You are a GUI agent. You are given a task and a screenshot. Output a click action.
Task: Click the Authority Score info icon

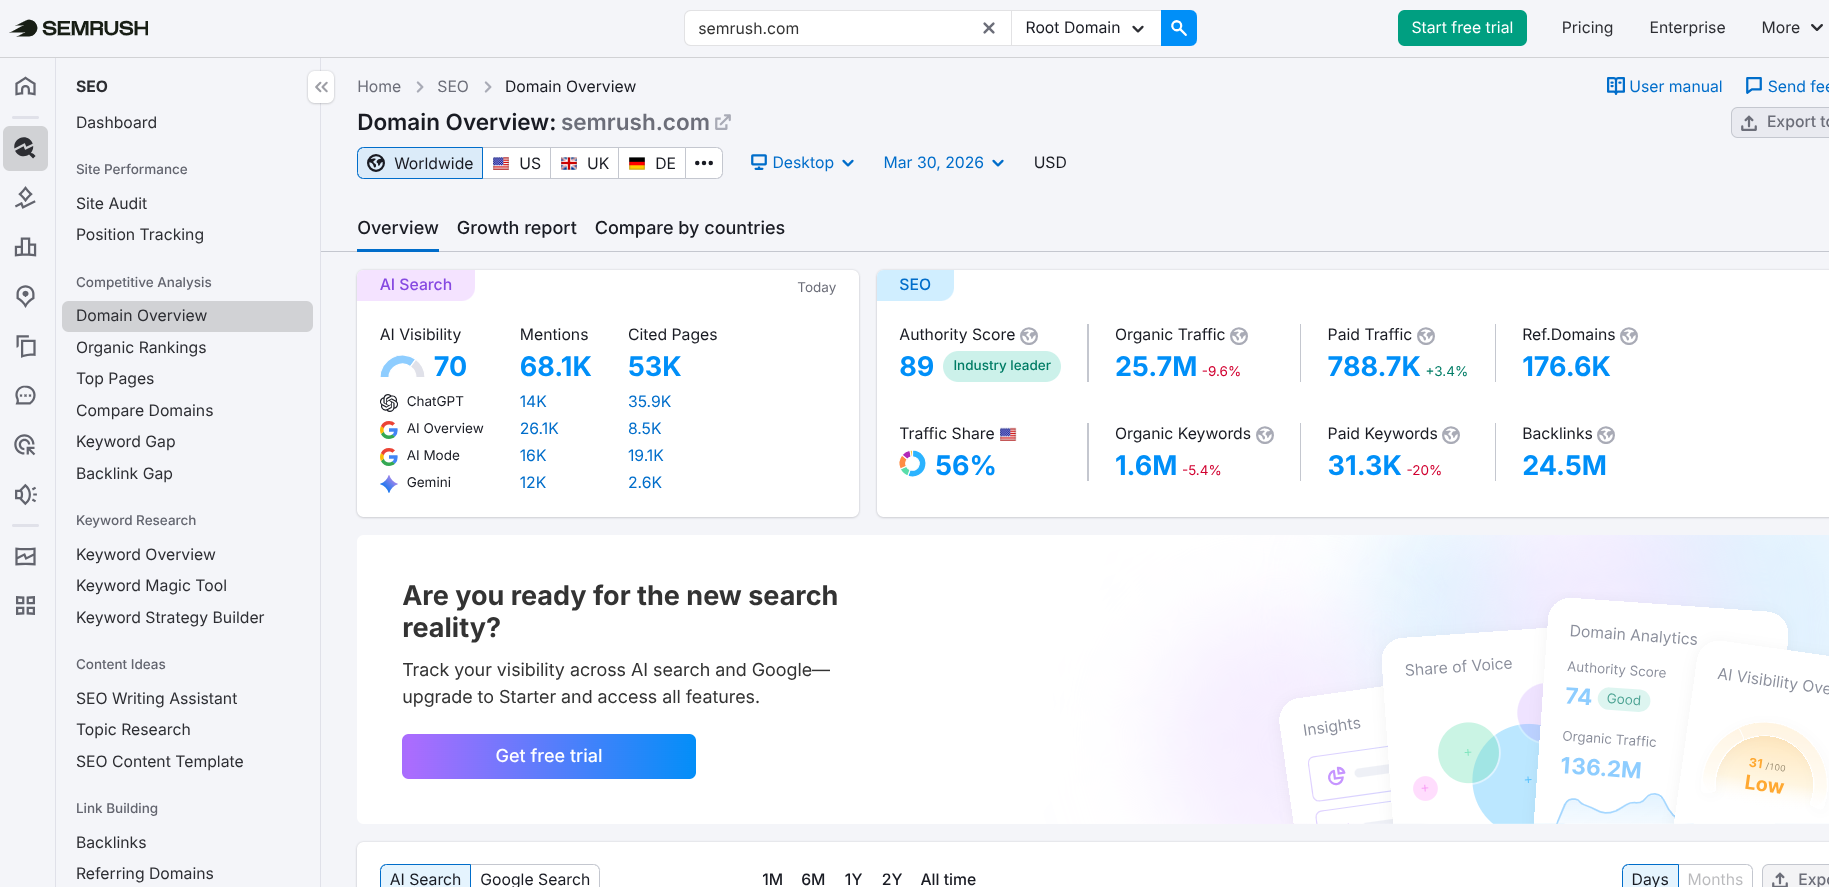[1029, 336]
